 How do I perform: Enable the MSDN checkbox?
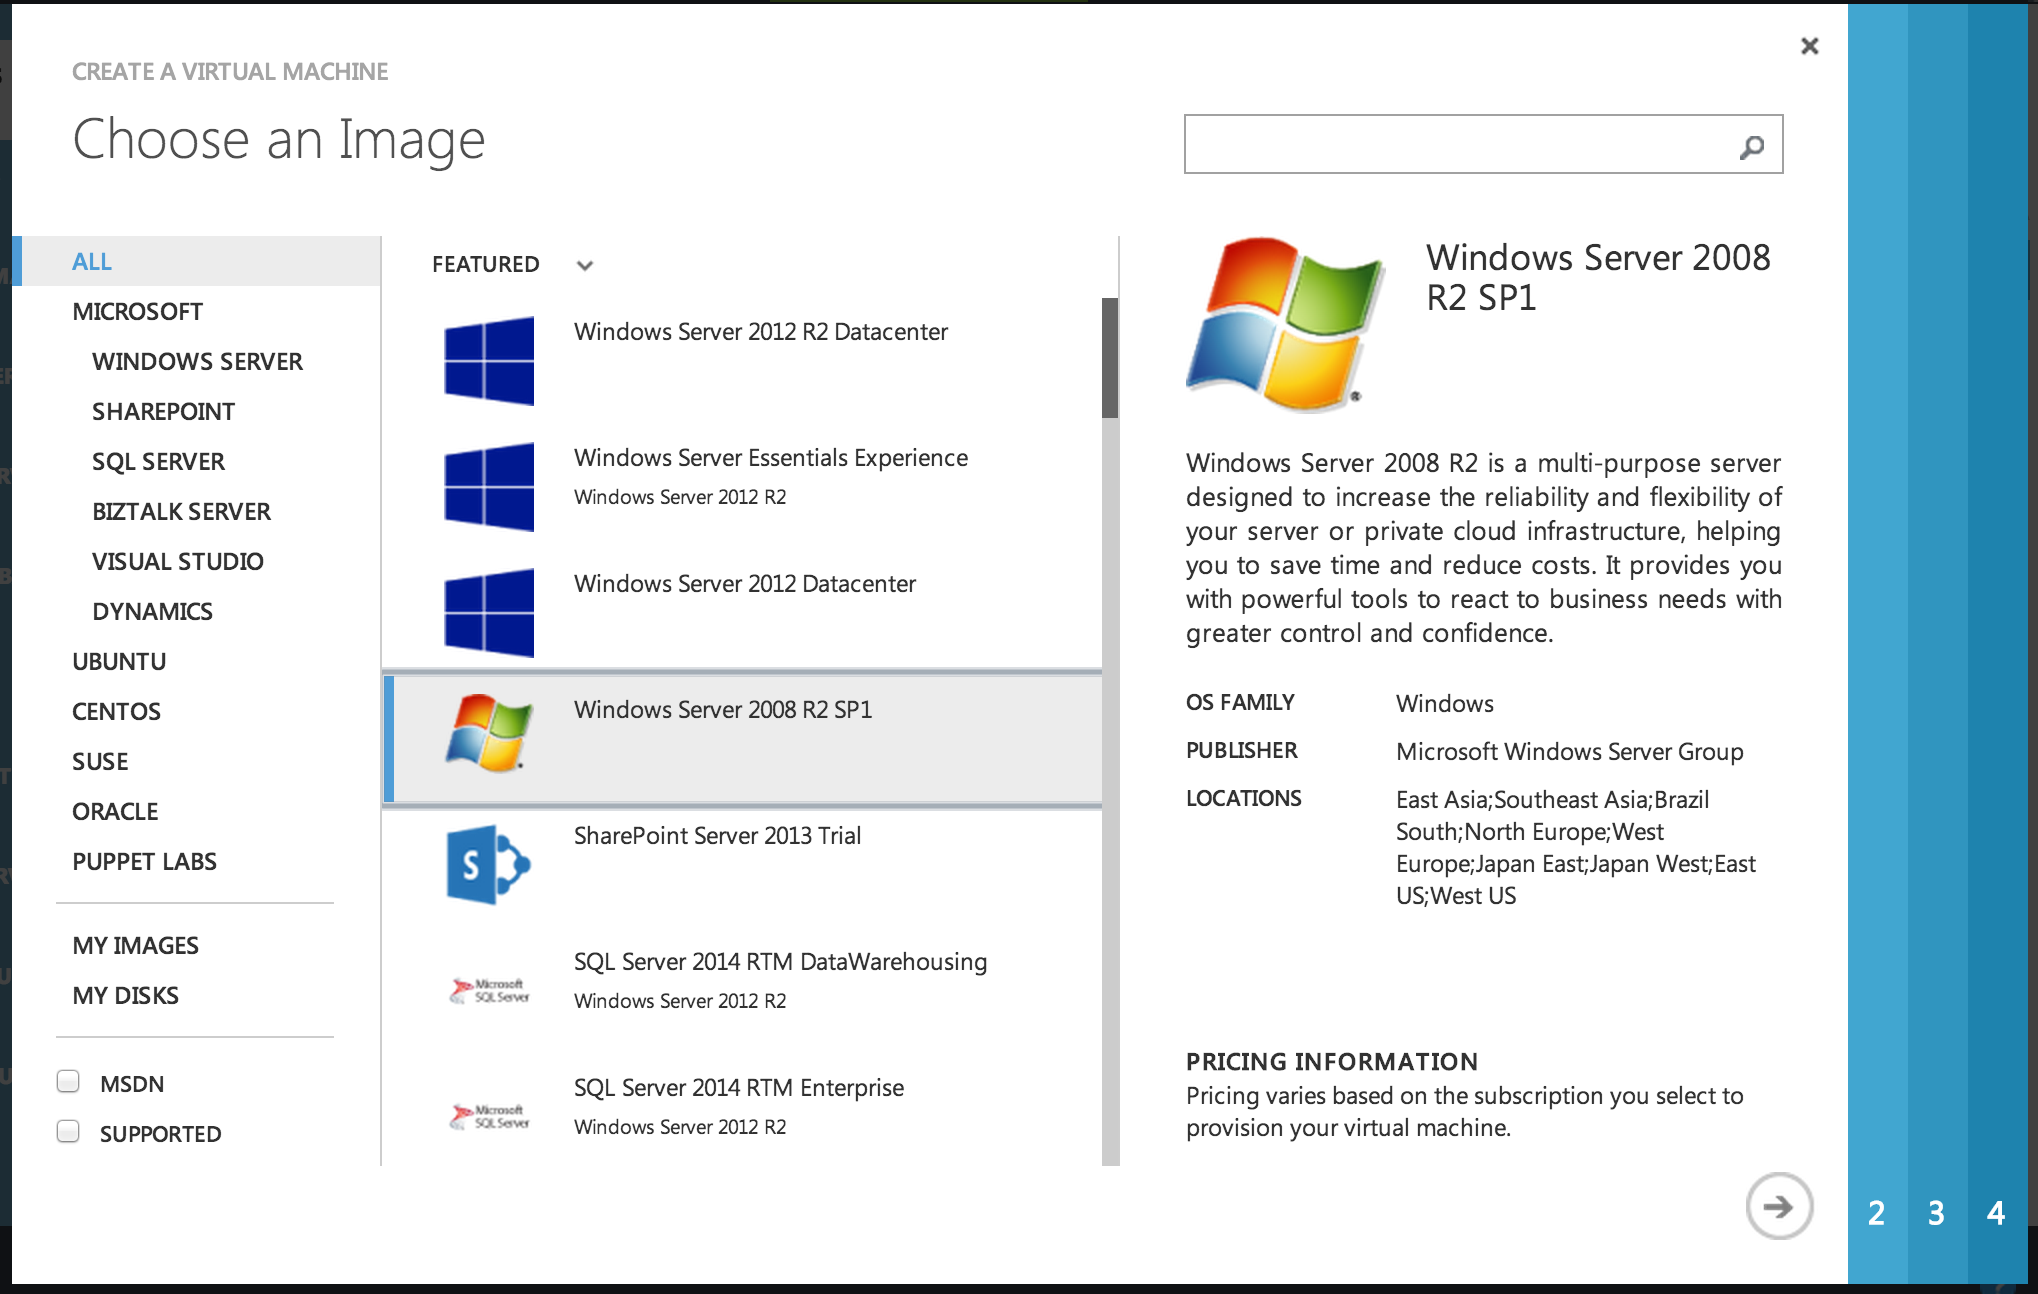coord(68,1081)
